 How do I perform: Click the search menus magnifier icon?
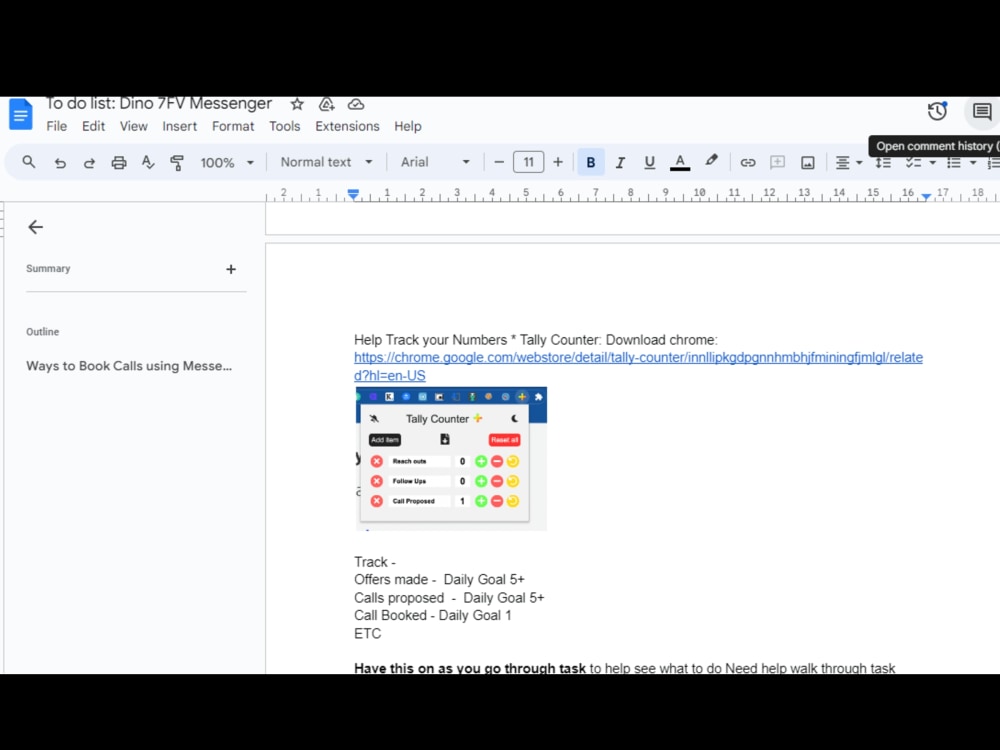pyautogui.click(x=29, y=162)
